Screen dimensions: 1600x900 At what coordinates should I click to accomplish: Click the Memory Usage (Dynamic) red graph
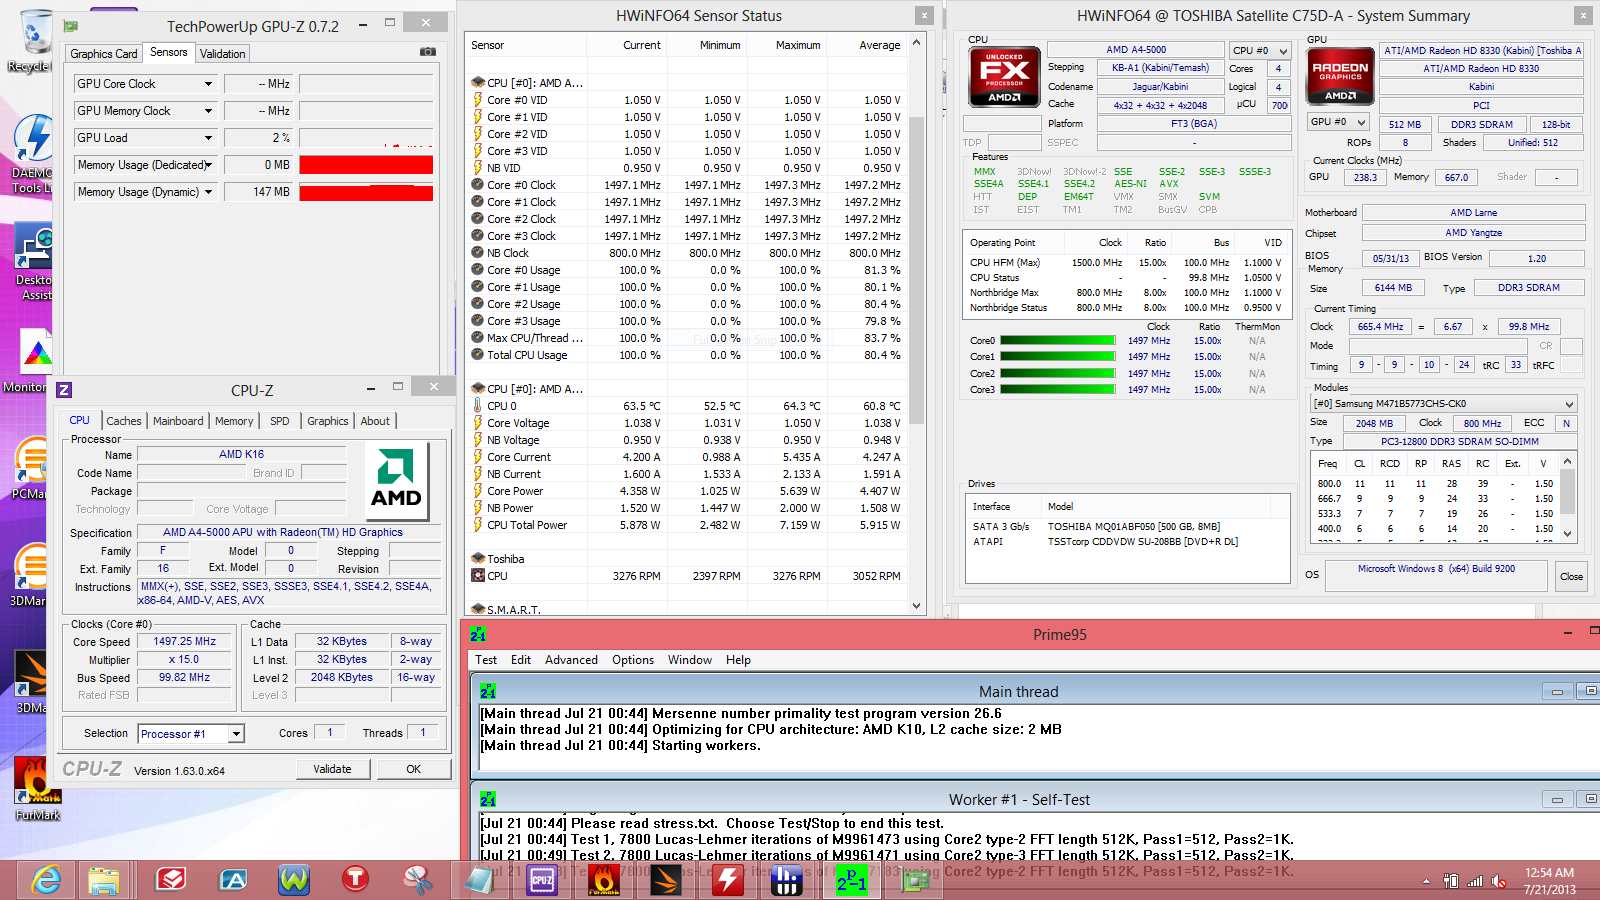point(366,192)
